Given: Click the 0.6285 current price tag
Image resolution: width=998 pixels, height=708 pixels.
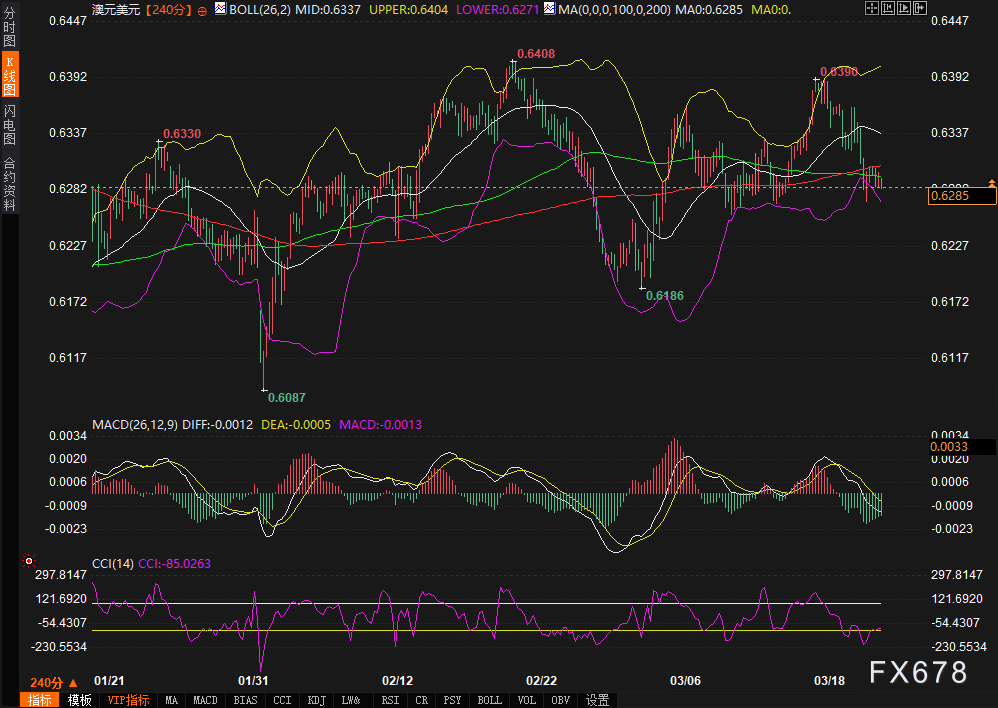Looking at the screenshot, I should click(962, 195).
